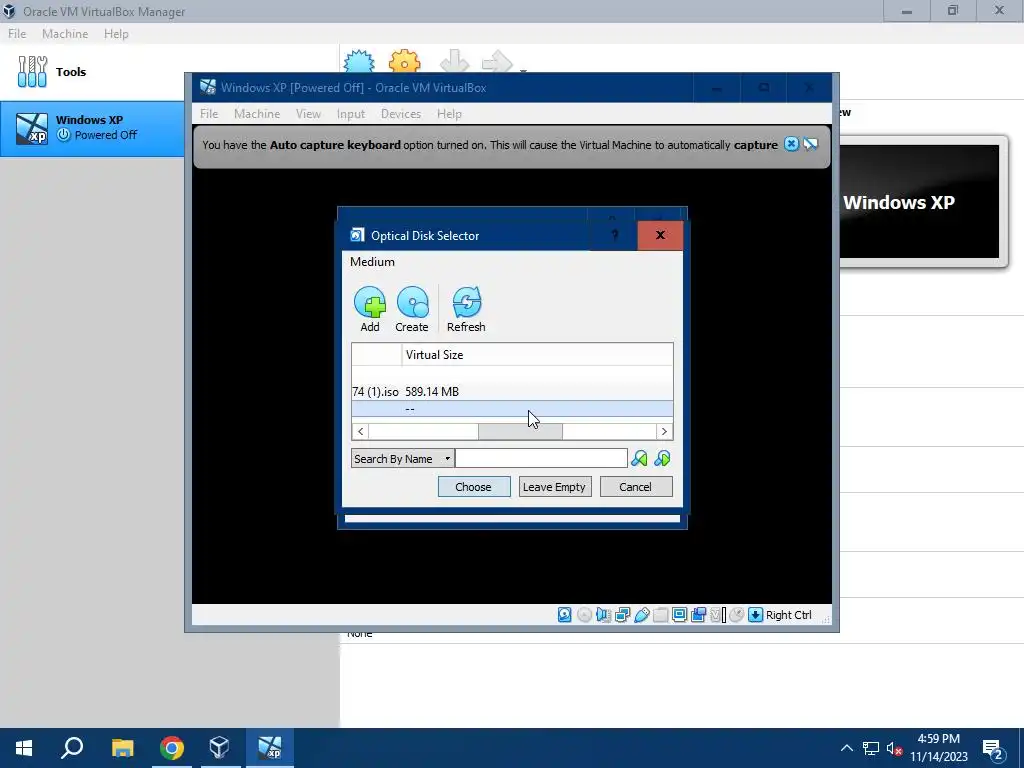The image size is (1024, 768).
Task: Open Search By Name dropdown
Action: pos(402,458)
